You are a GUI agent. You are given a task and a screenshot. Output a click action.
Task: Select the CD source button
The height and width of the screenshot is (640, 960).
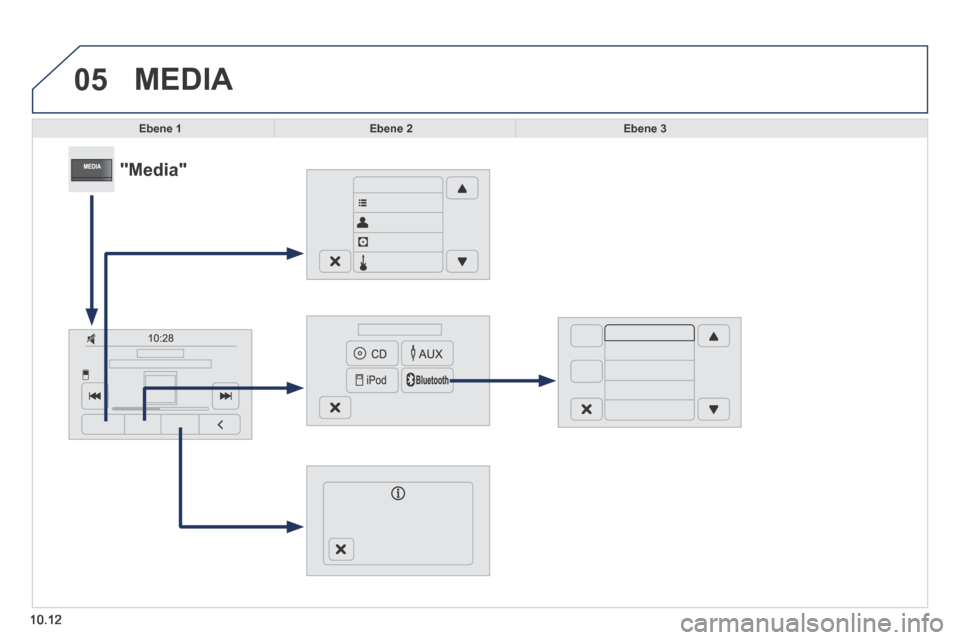tap(372, 353)
